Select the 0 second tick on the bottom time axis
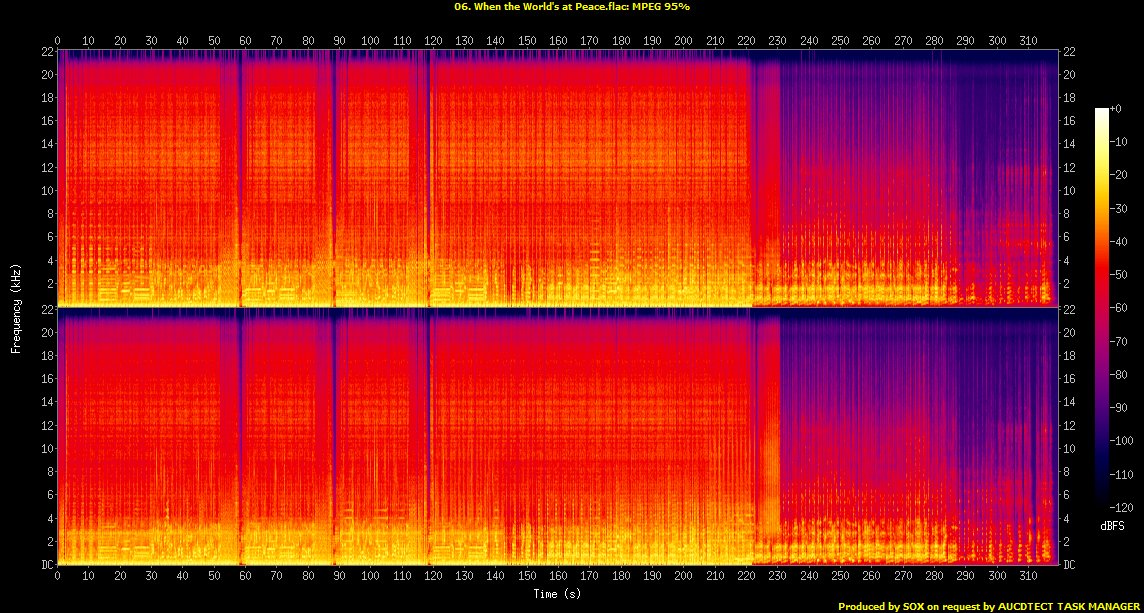This screenshot has width=1144, height=613. point(57,576)
